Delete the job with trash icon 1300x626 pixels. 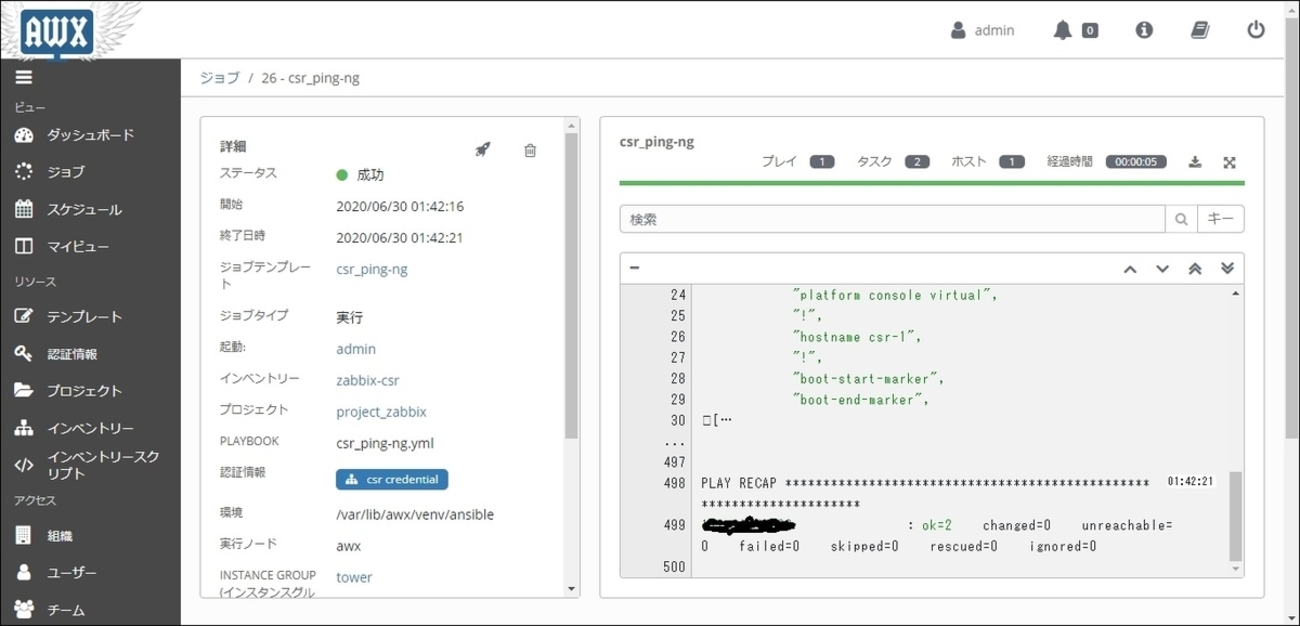tap(530, 150)
